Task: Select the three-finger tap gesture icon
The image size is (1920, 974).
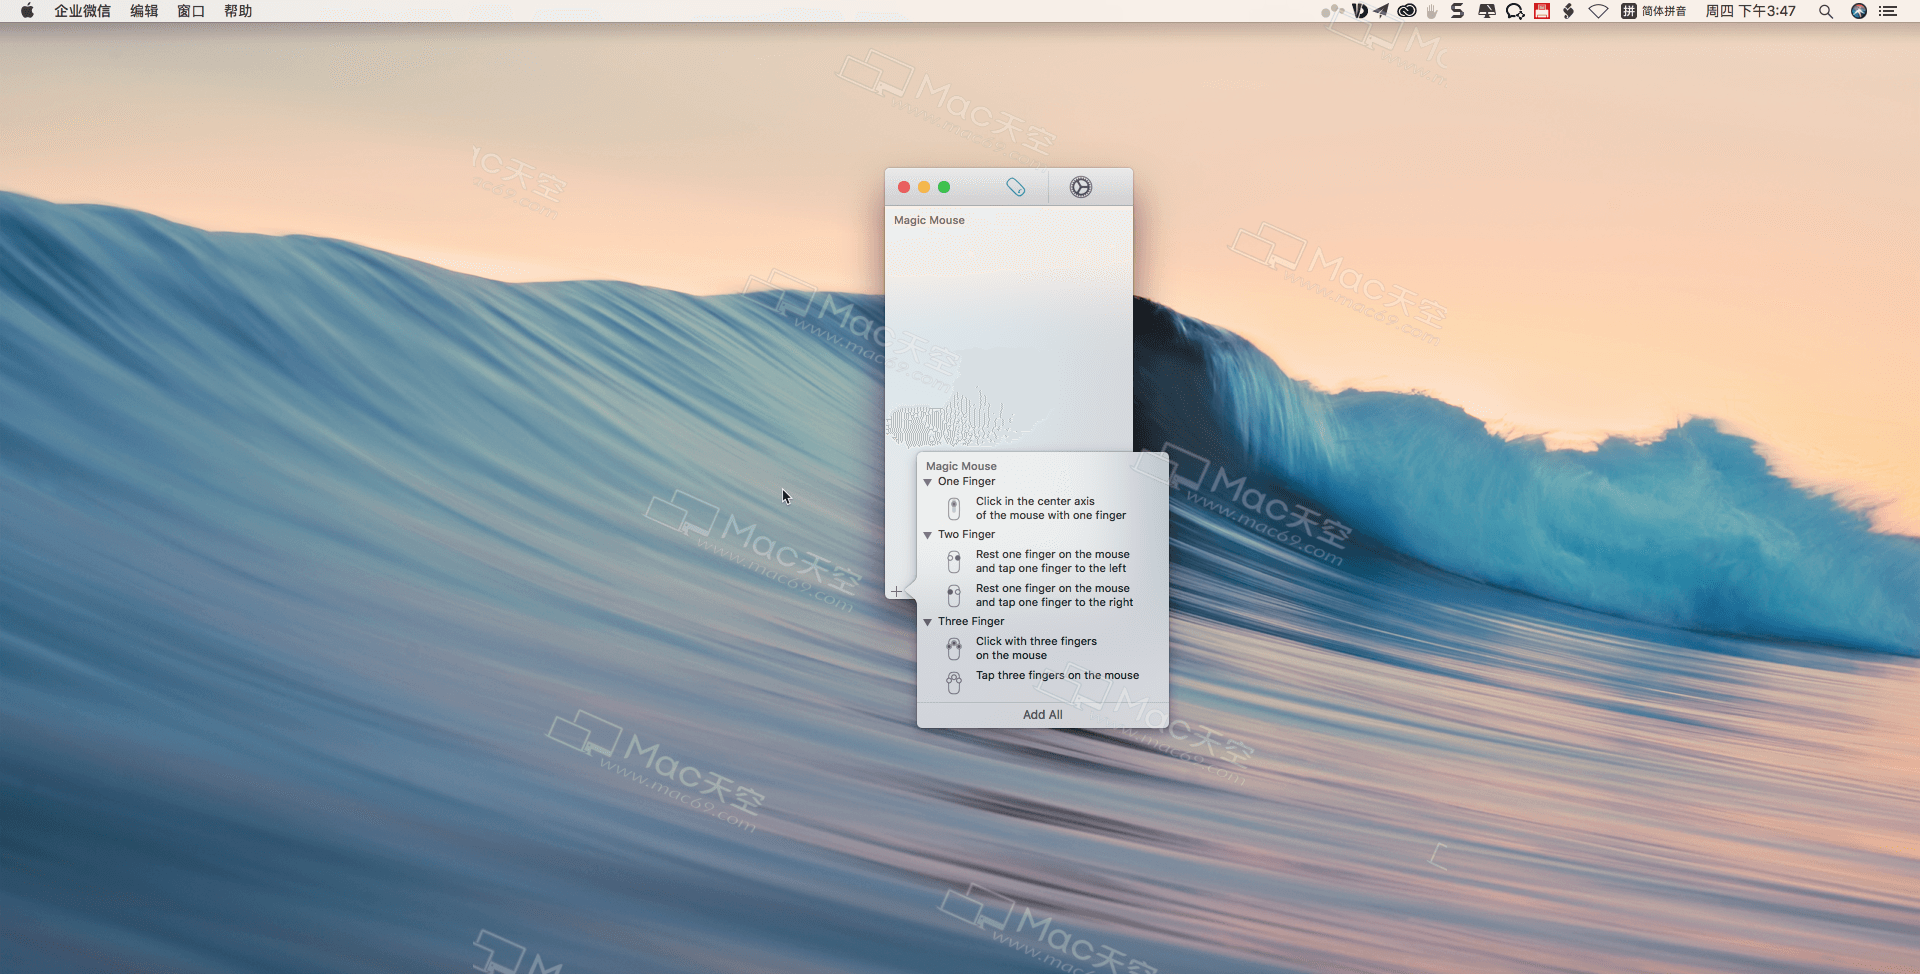Action: (x=953, y=681)
